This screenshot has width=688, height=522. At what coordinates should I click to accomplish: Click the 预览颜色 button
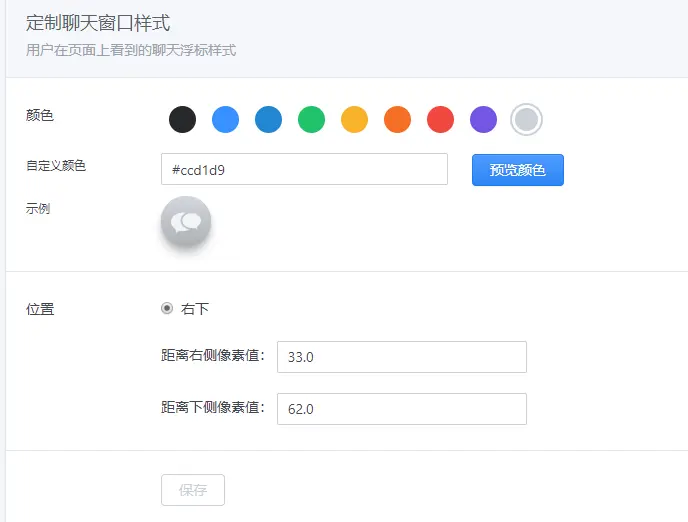518,170
